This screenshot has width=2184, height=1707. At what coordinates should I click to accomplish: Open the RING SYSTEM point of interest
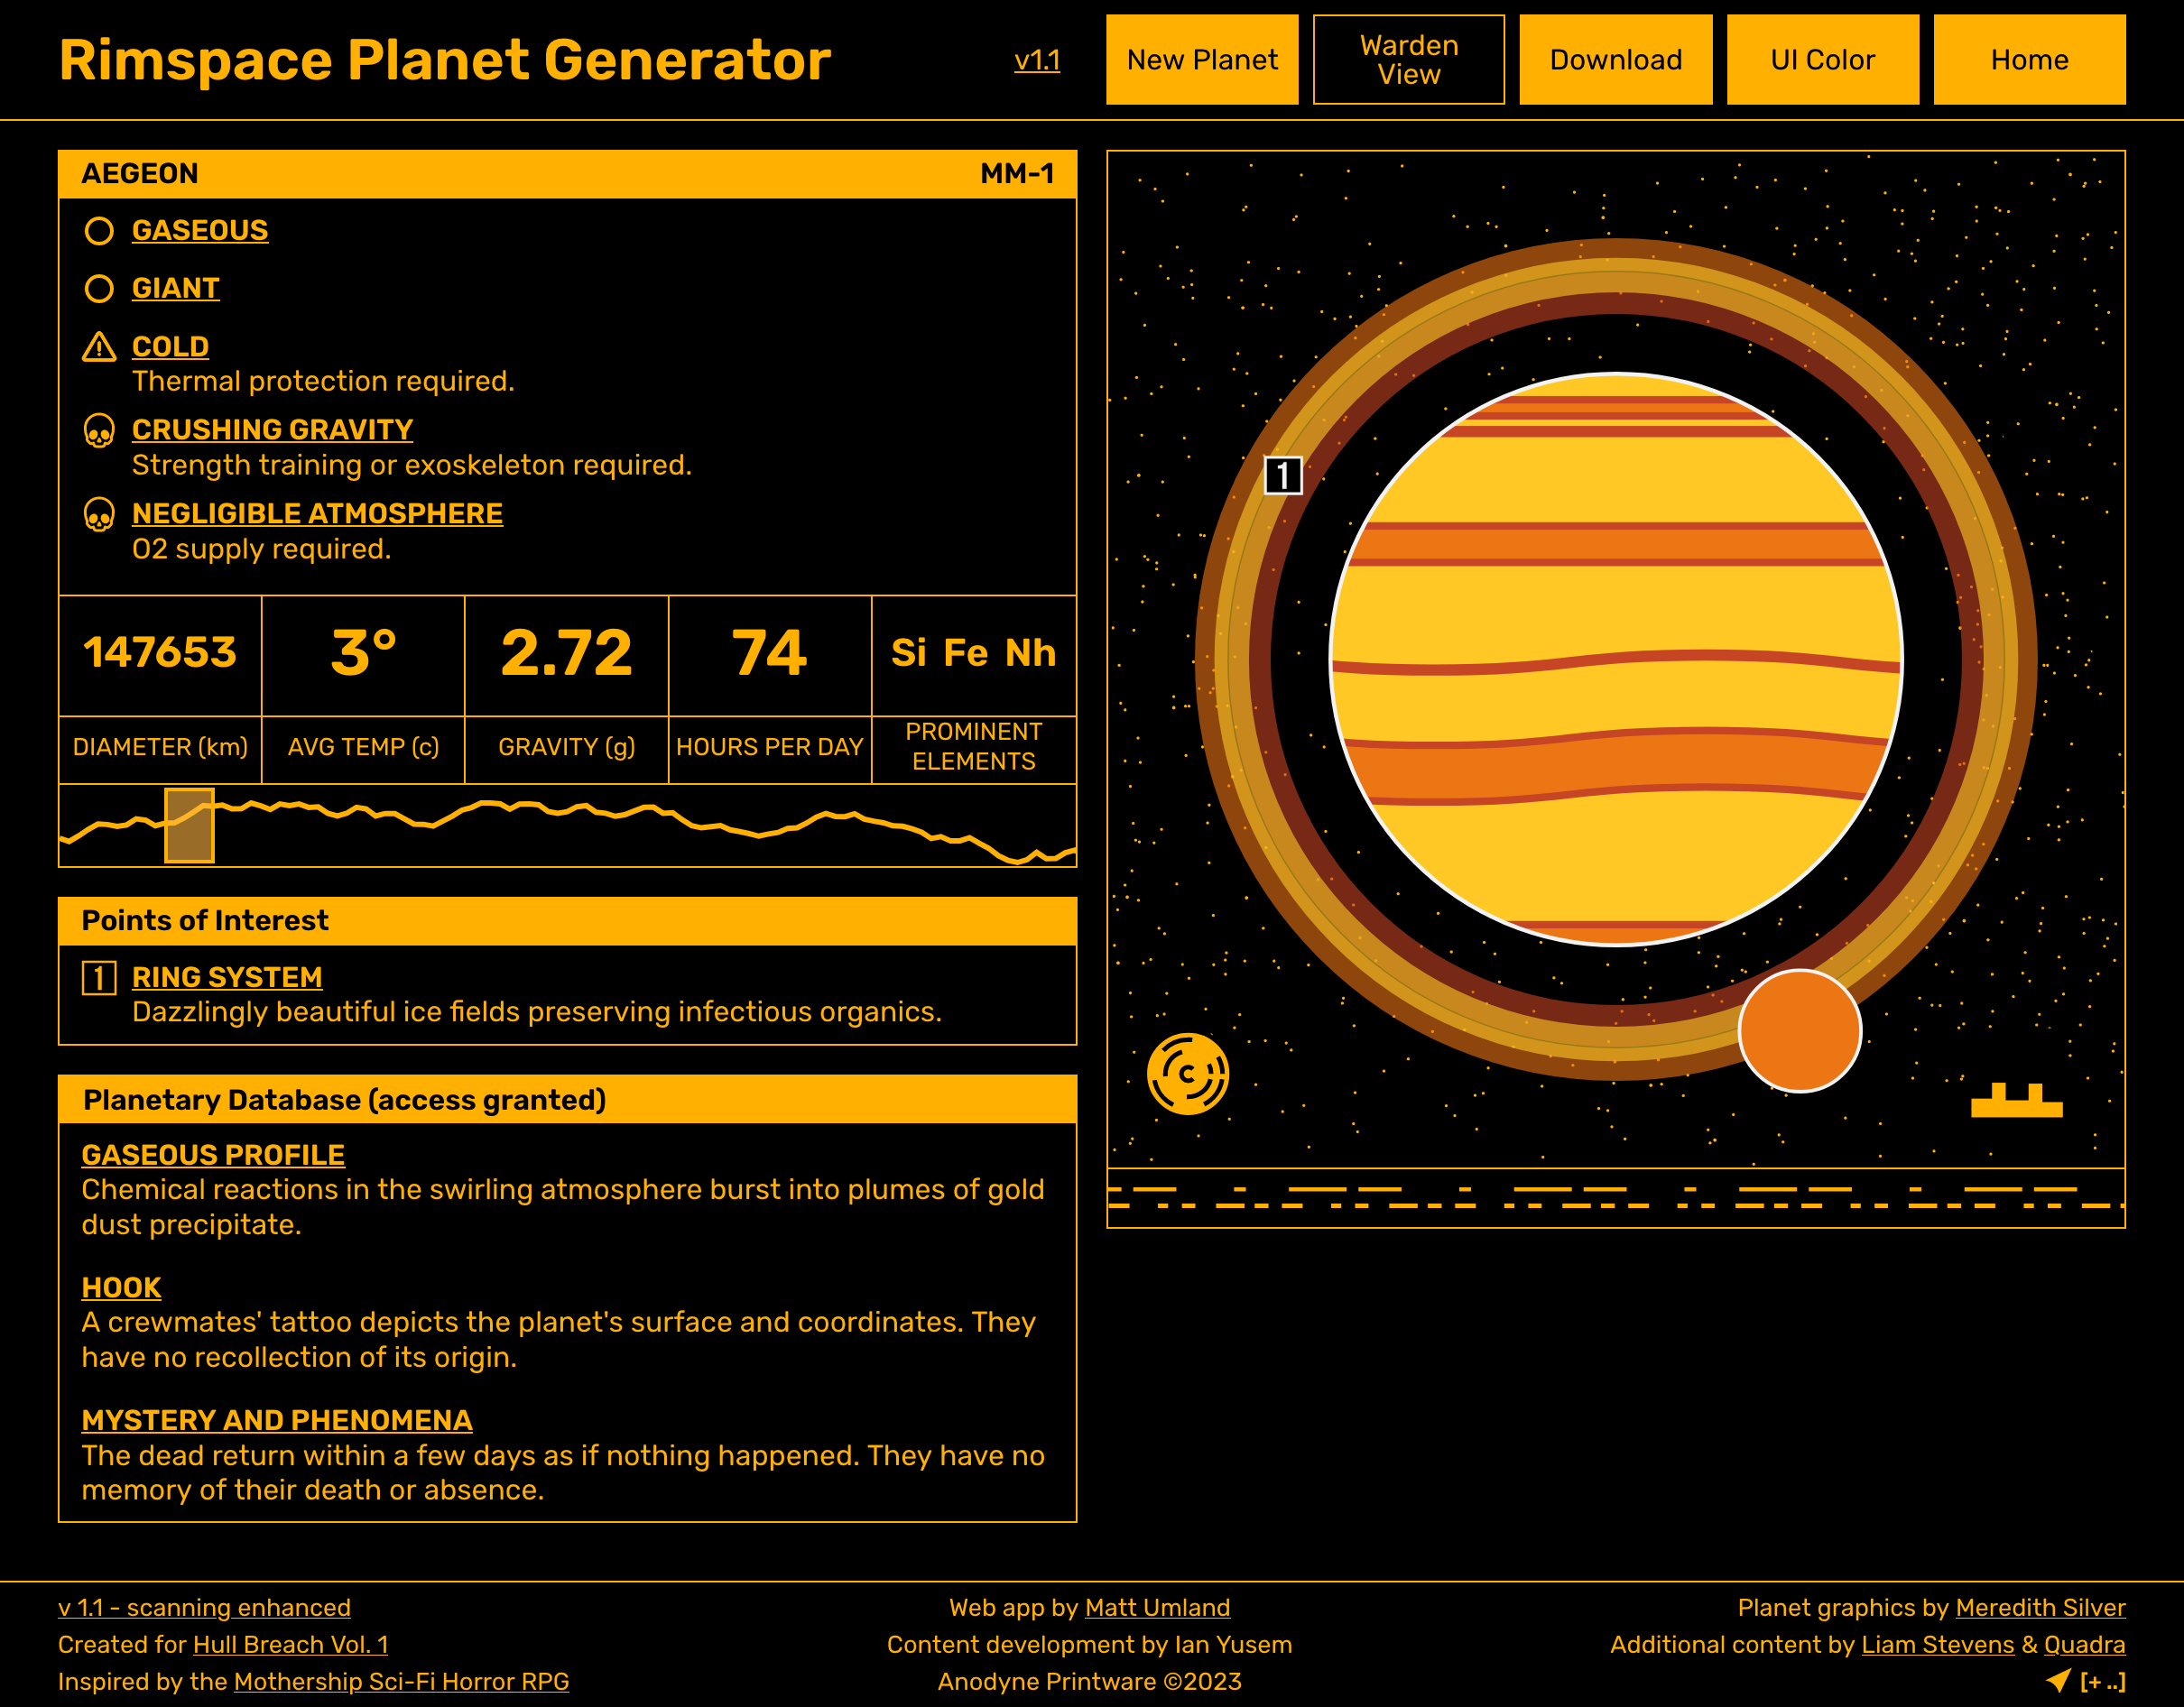227,977
